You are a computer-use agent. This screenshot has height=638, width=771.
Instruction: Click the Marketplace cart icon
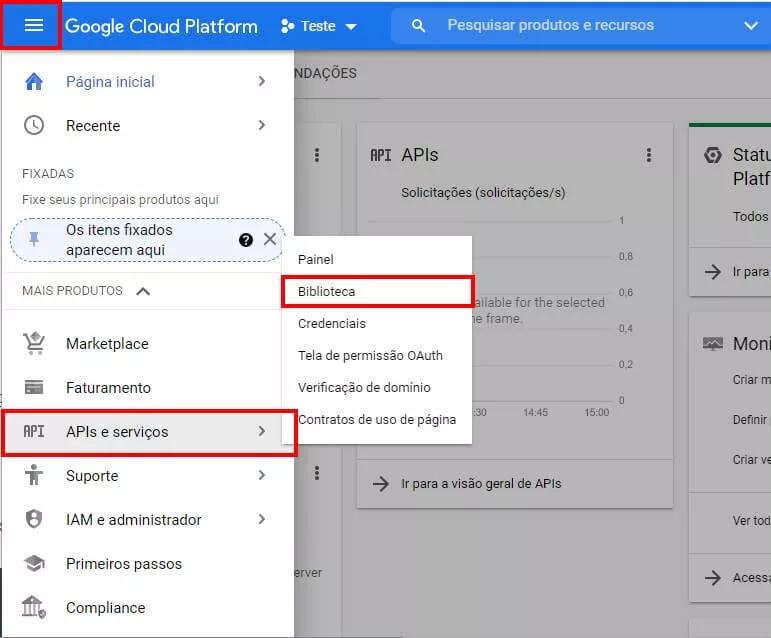click(34, 343)
